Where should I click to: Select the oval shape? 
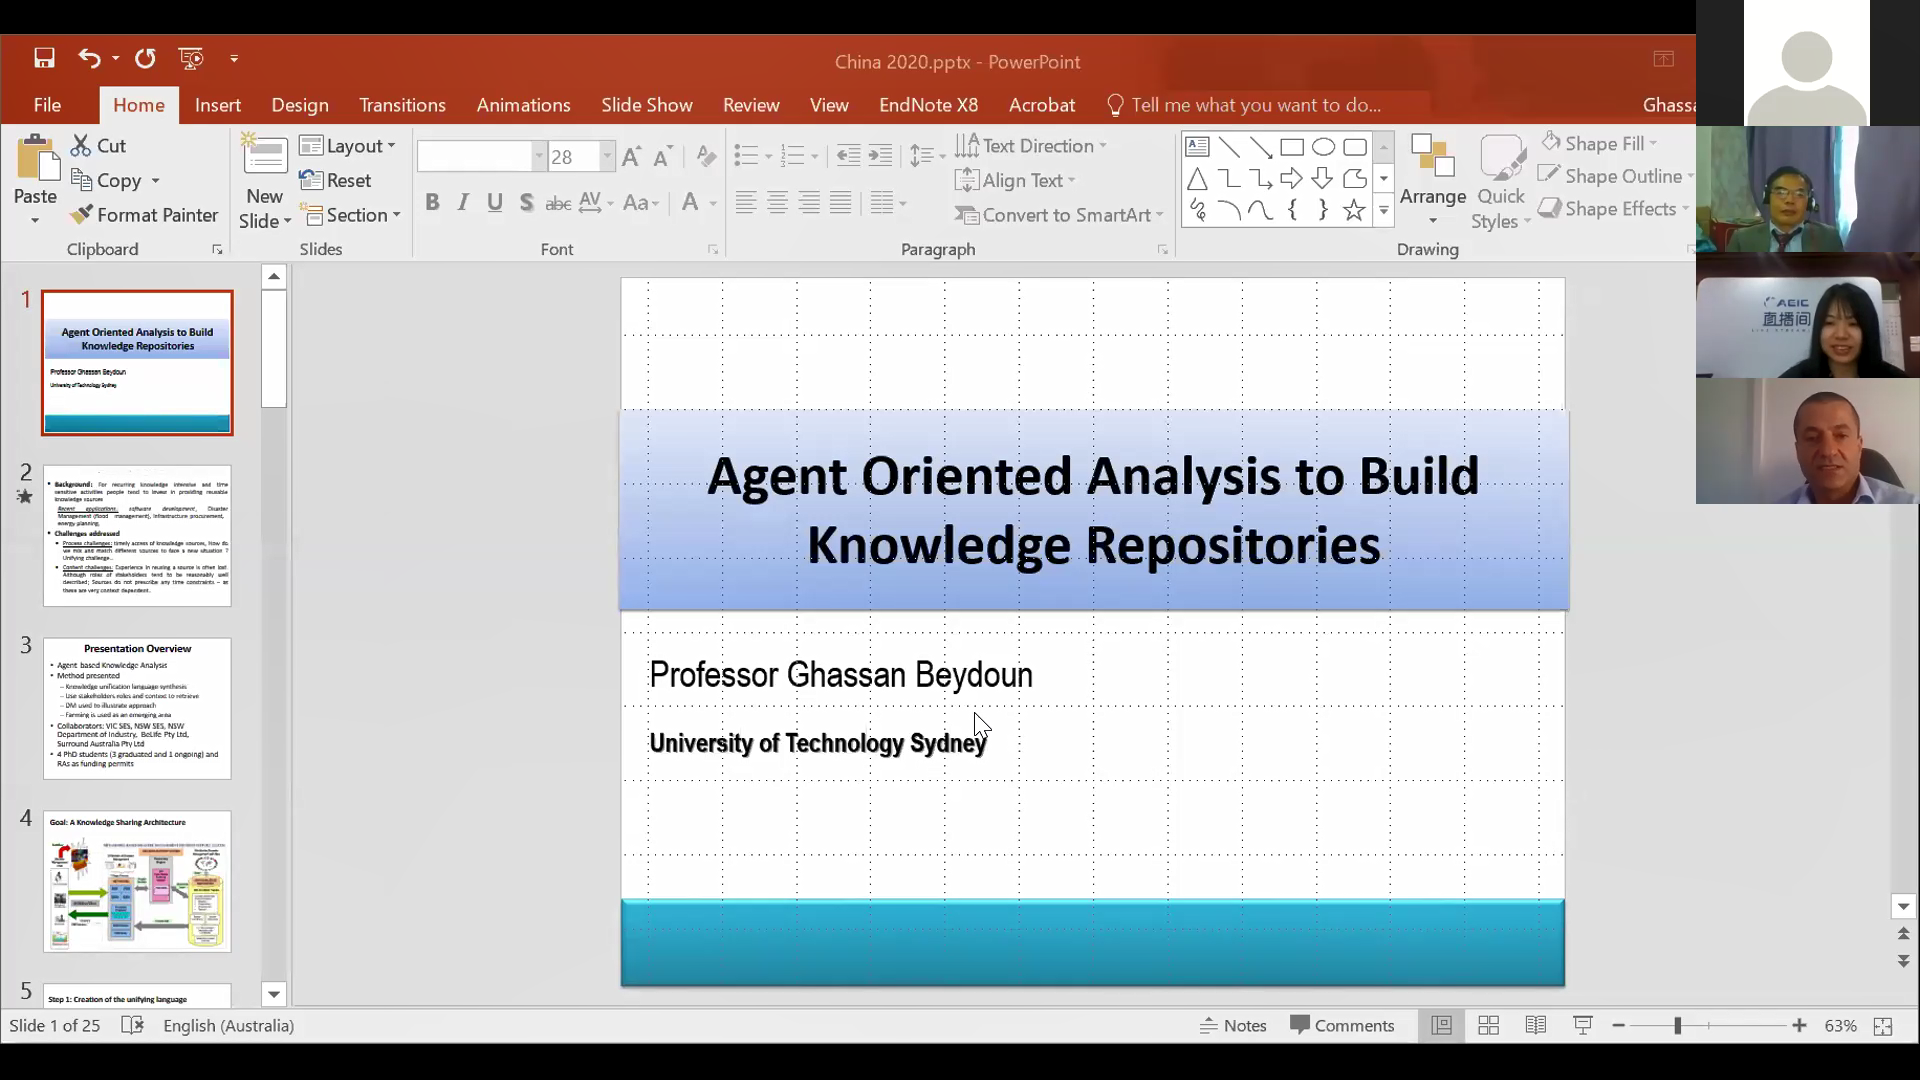click(1323, 147)
